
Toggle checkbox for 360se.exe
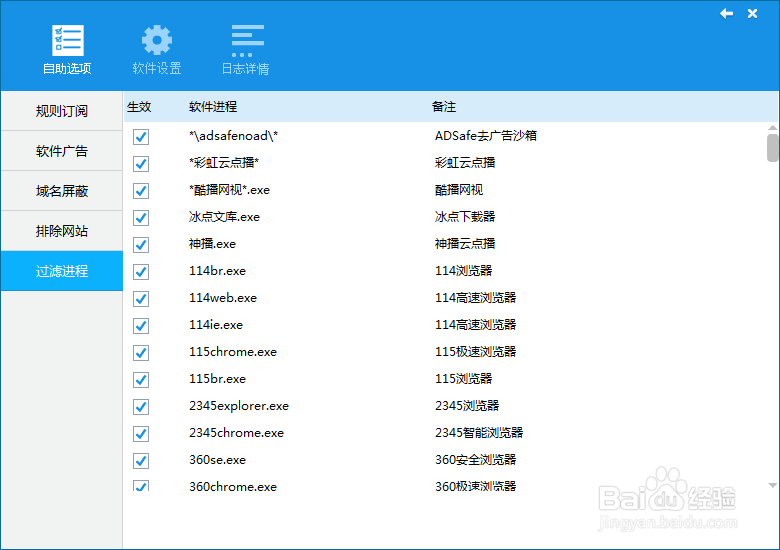pos(141,461)
